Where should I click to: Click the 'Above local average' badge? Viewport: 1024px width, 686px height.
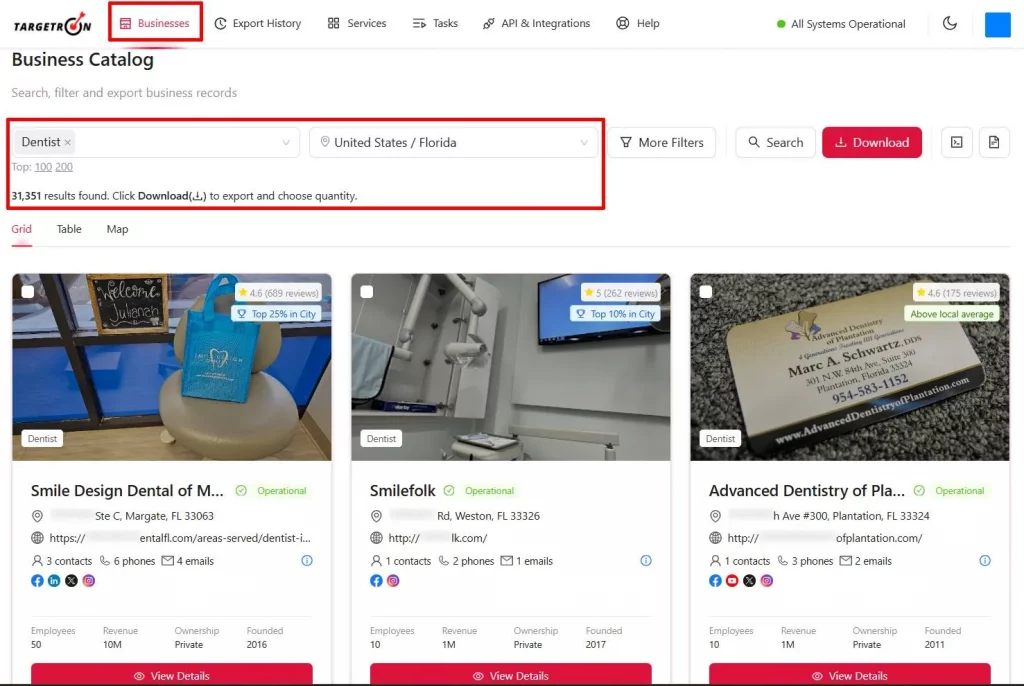pyautogui.click(x=952, y=314)
